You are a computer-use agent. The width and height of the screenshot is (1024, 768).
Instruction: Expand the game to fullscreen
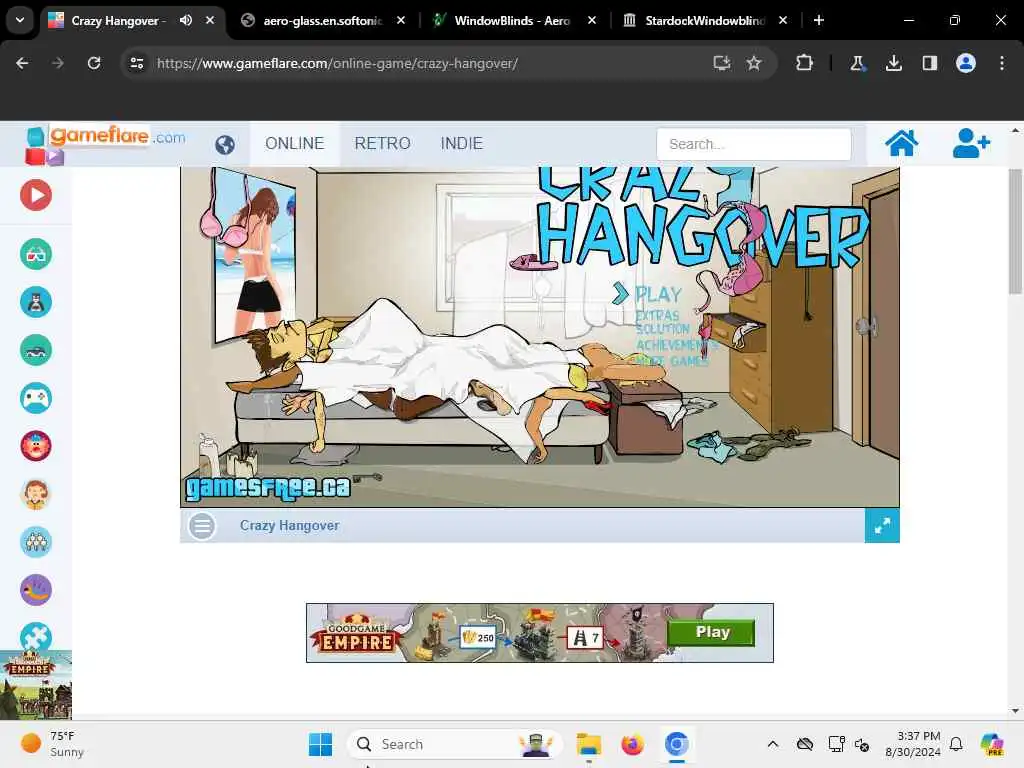click(x=882, y=526)
